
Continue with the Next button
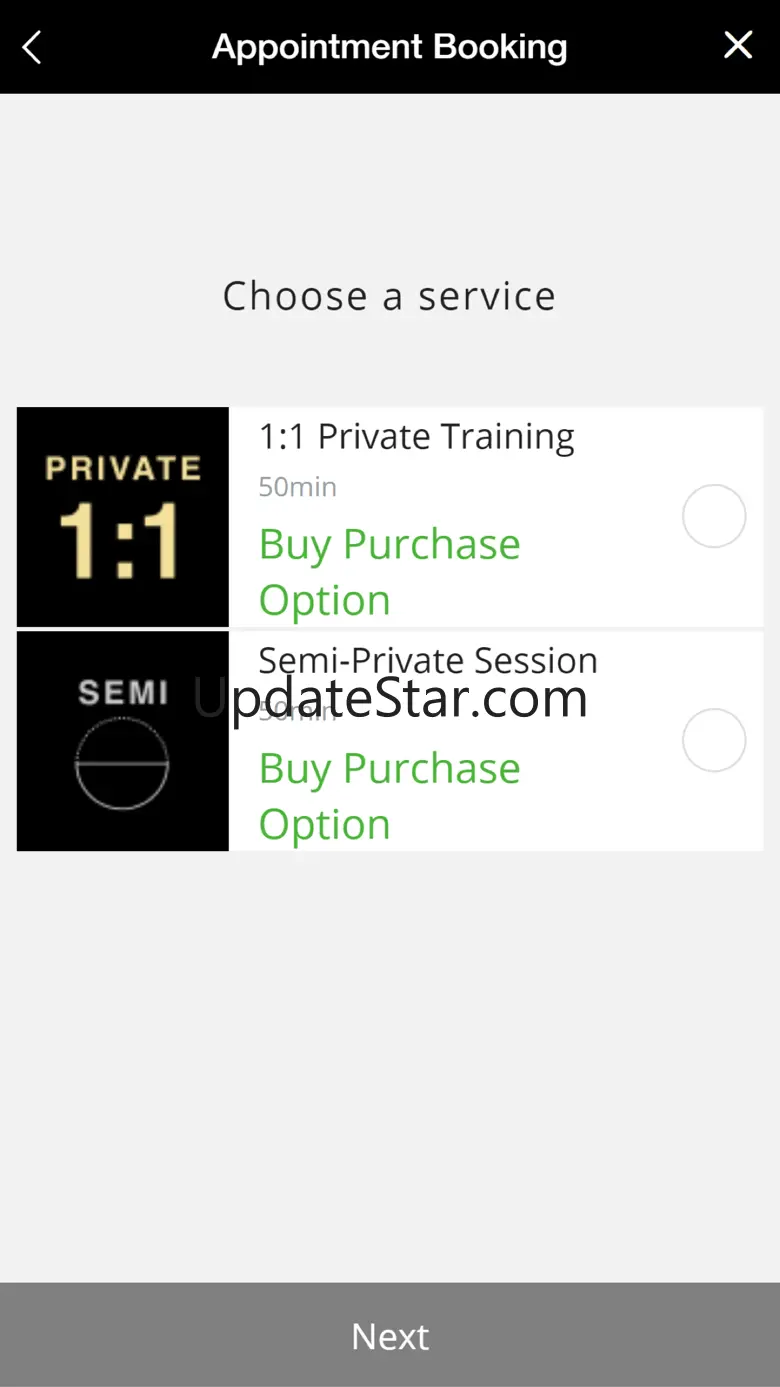tap(390, 1335)
